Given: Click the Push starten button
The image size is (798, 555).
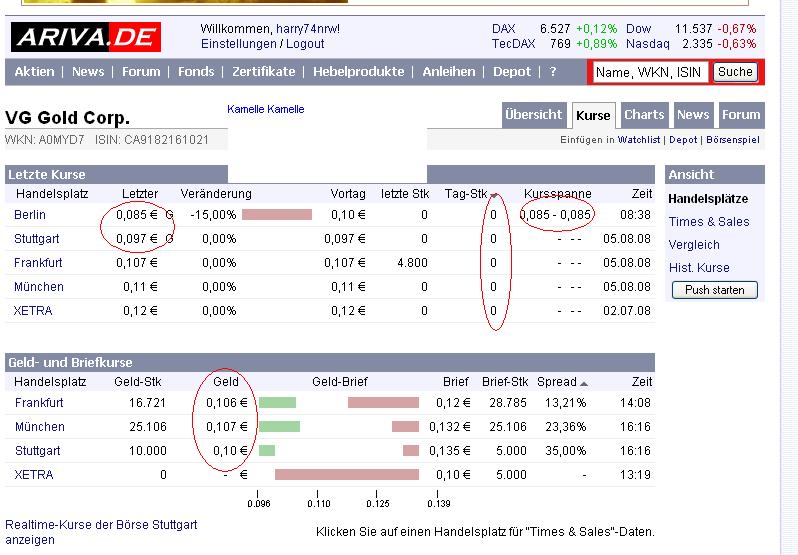Looking at the screenshot, I should pos(715,290).
